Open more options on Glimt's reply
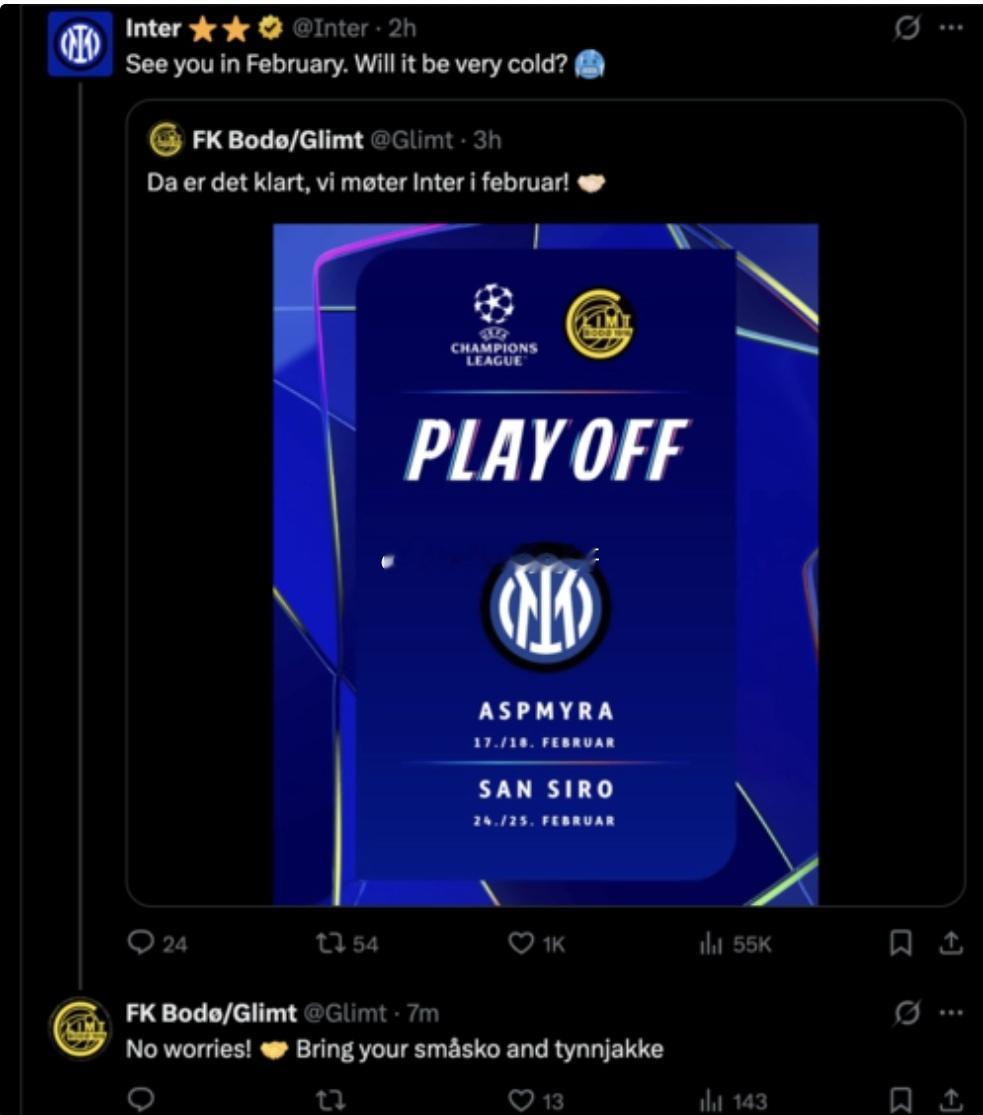 coord(950,1012)
